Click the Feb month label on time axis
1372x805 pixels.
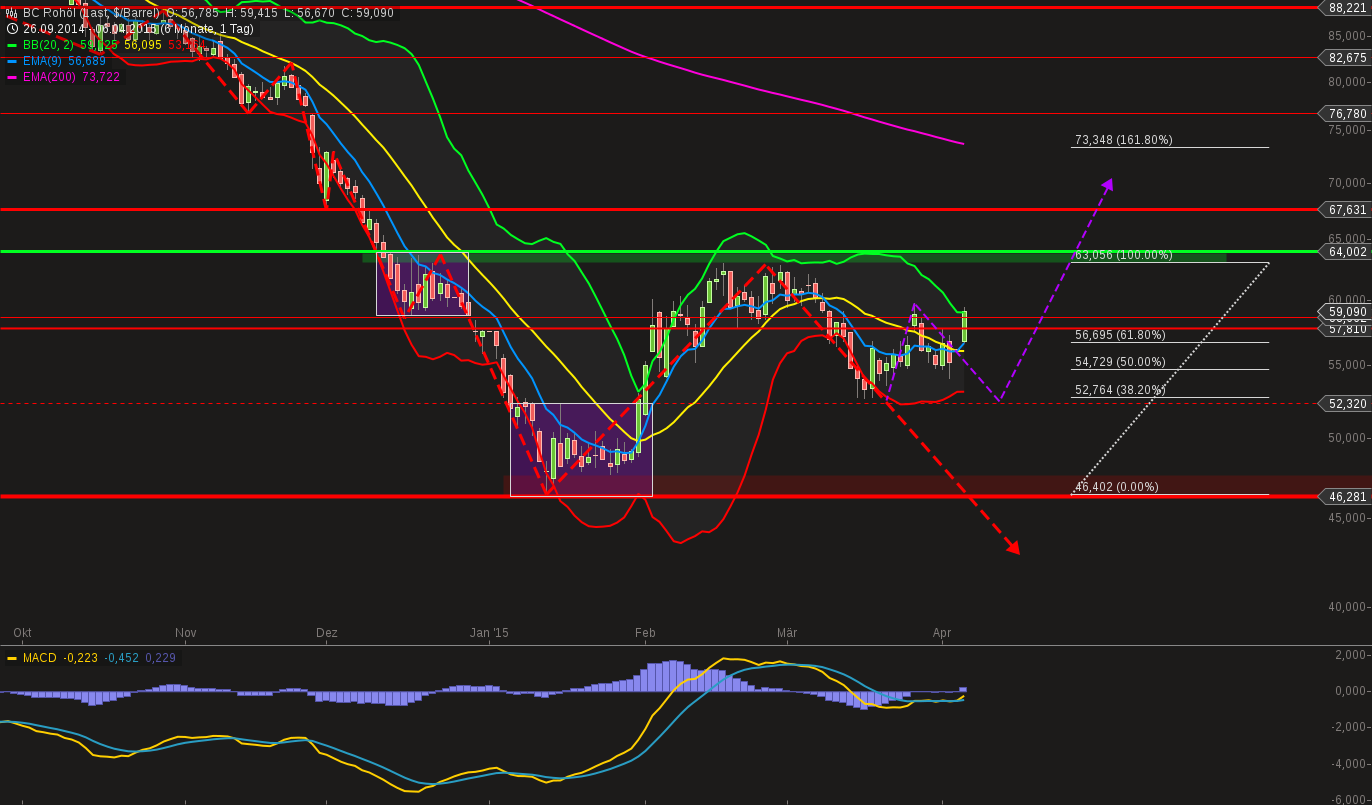(x=645, y=633)
